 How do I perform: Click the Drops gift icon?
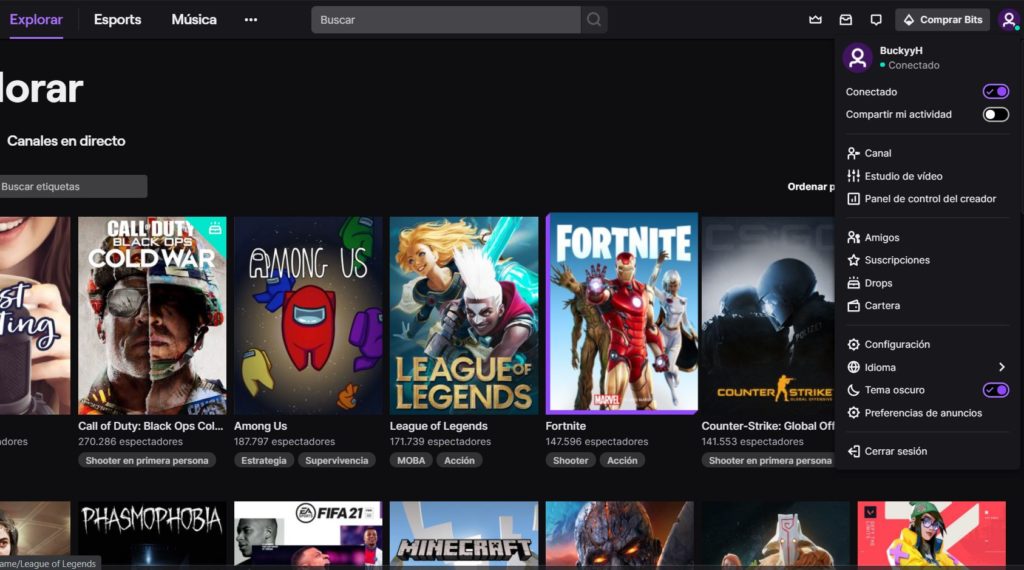(853, 283)
